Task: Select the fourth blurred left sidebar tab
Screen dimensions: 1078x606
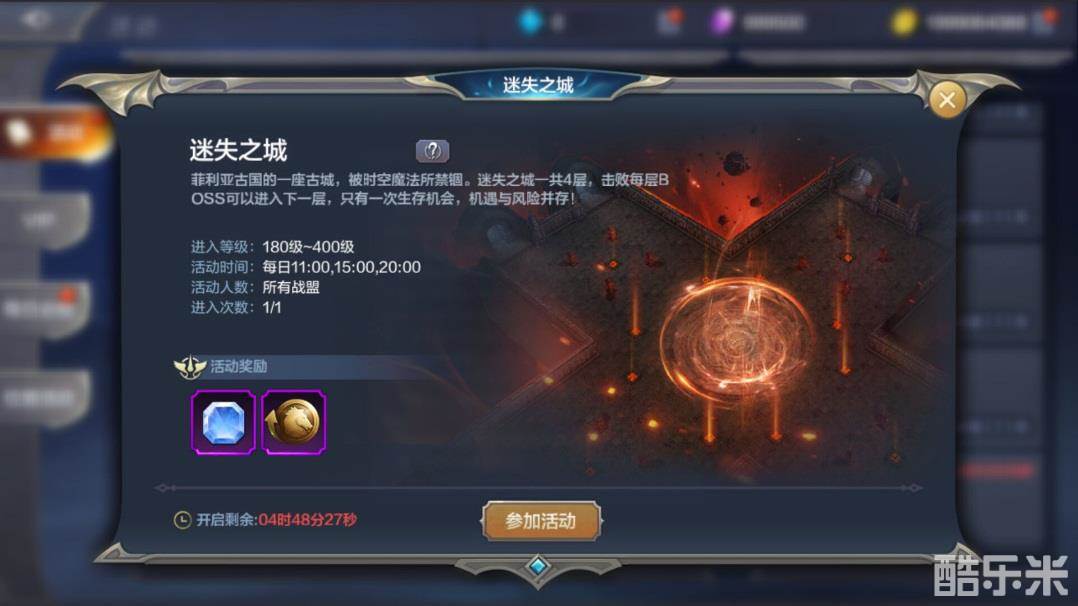Action: 45,398
